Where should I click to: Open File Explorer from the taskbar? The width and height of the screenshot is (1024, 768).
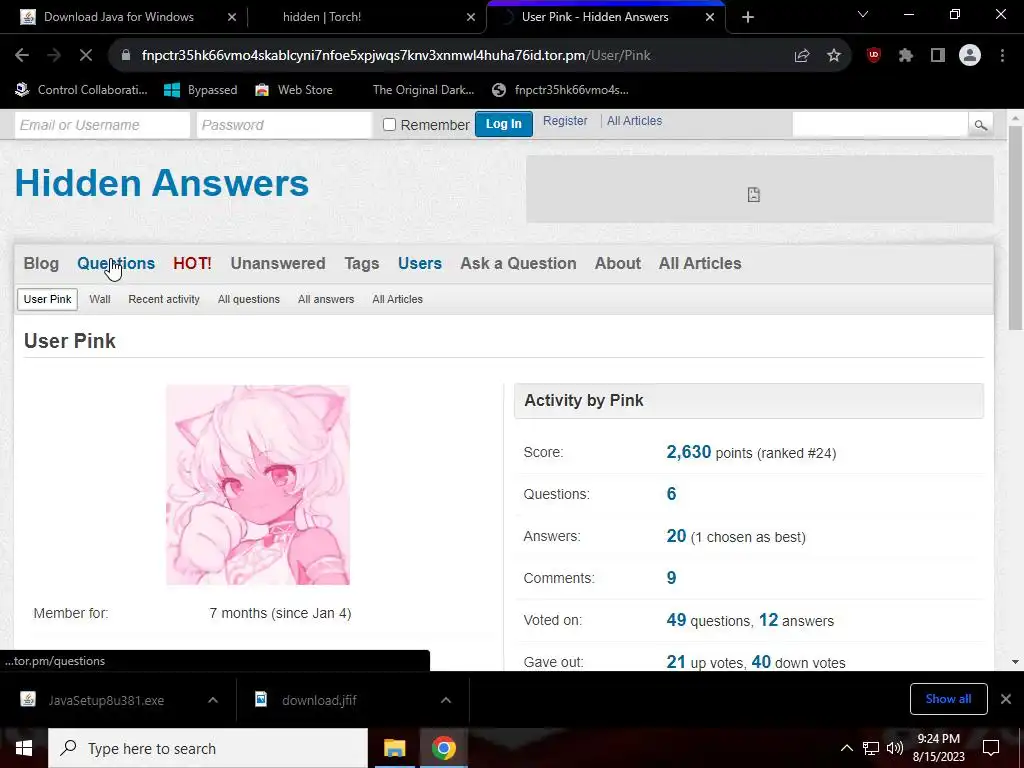(x=394, y=748)
